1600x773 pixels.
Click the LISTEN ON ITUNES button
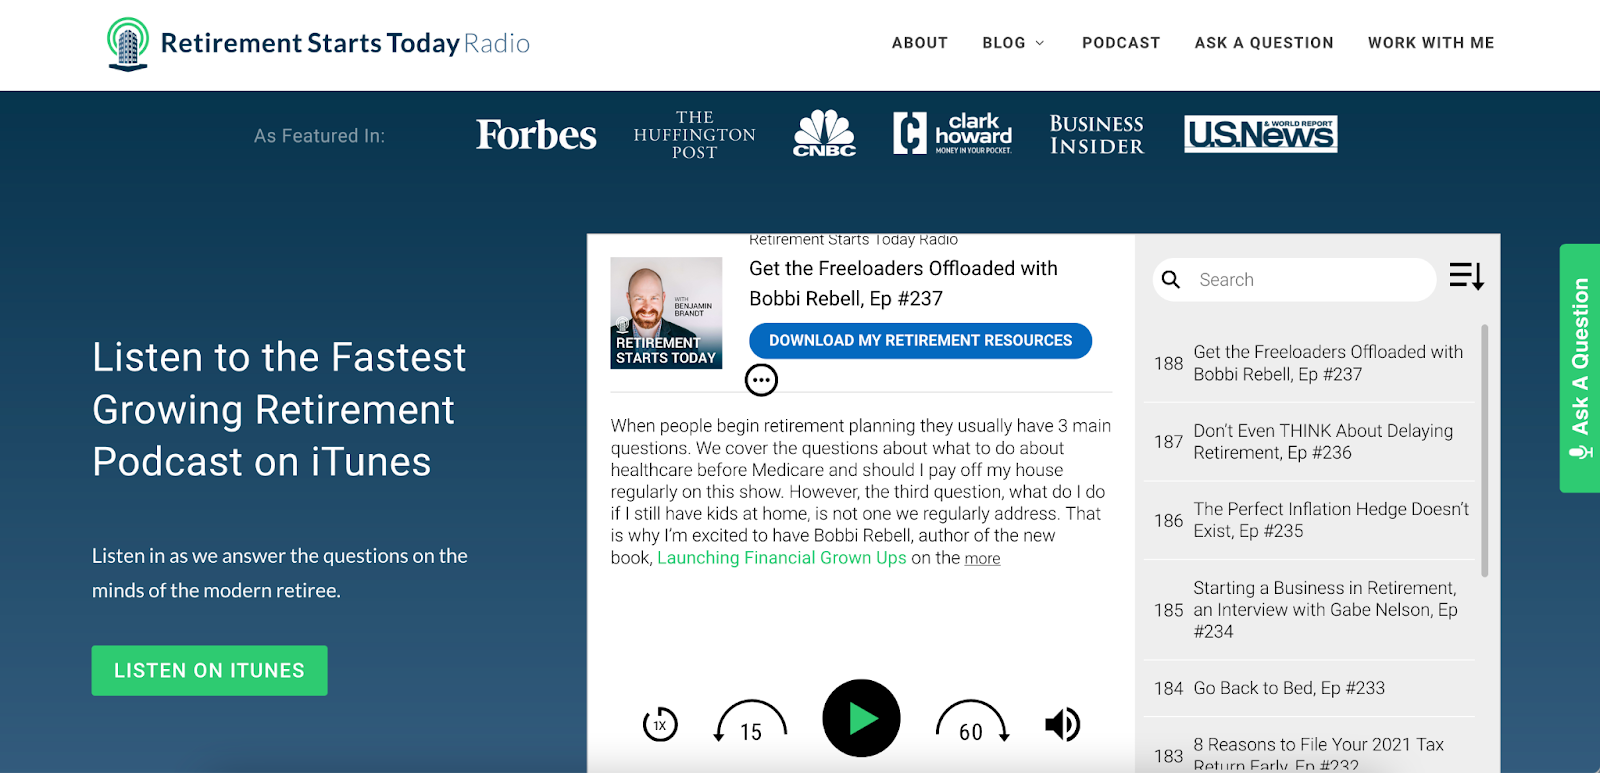tap(209, 670)
